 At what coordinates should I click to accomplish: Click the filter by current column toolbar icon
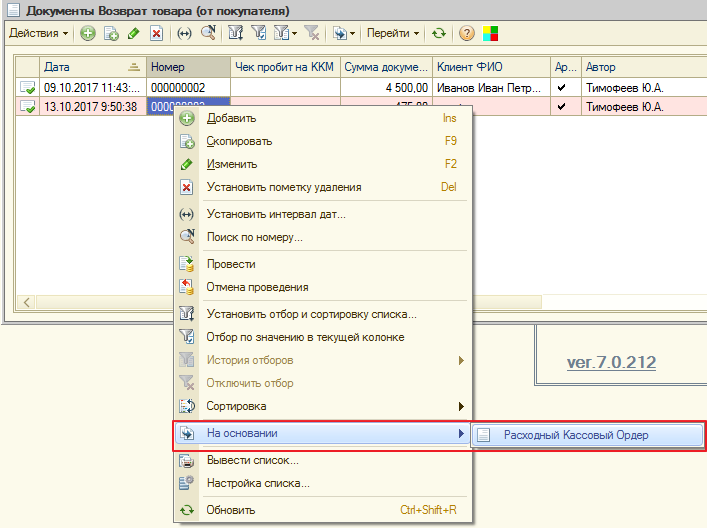pos(258,33)
